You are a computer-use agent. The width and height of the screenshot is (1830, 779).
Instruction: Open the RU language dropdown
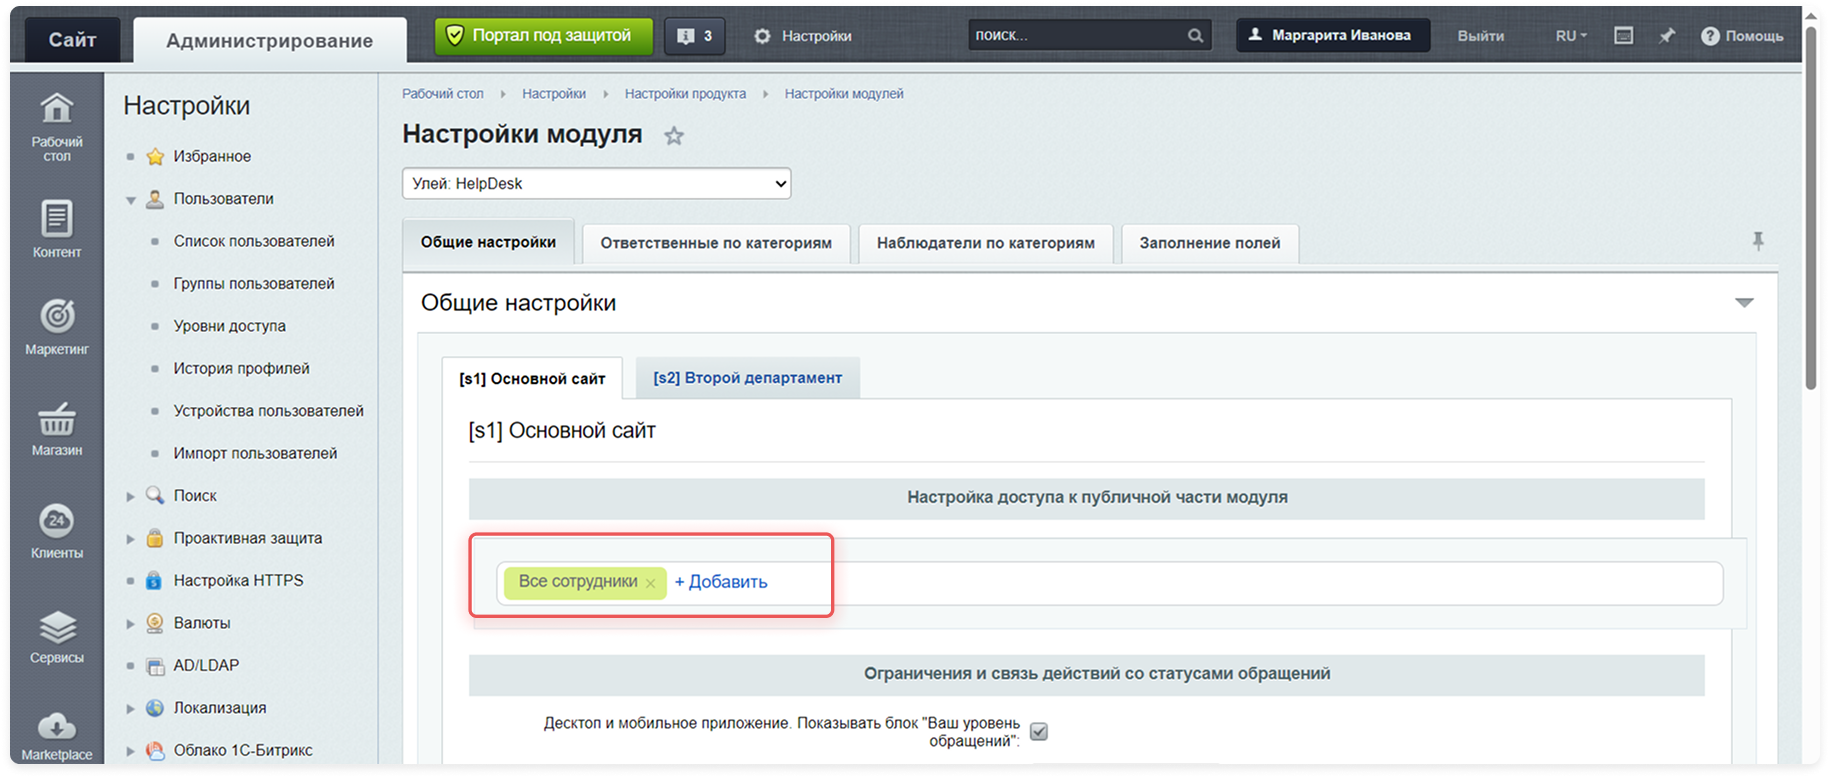1571,36
